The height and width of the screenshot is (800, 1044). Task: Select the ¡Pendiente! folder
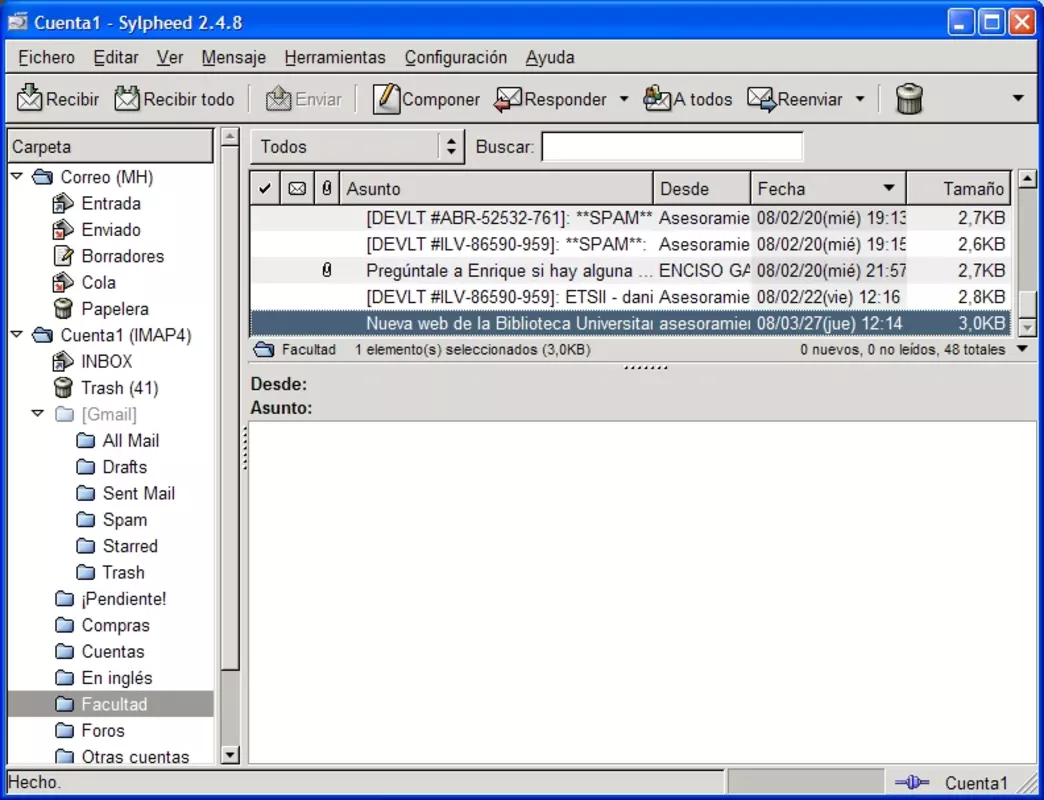pos(111,599)
